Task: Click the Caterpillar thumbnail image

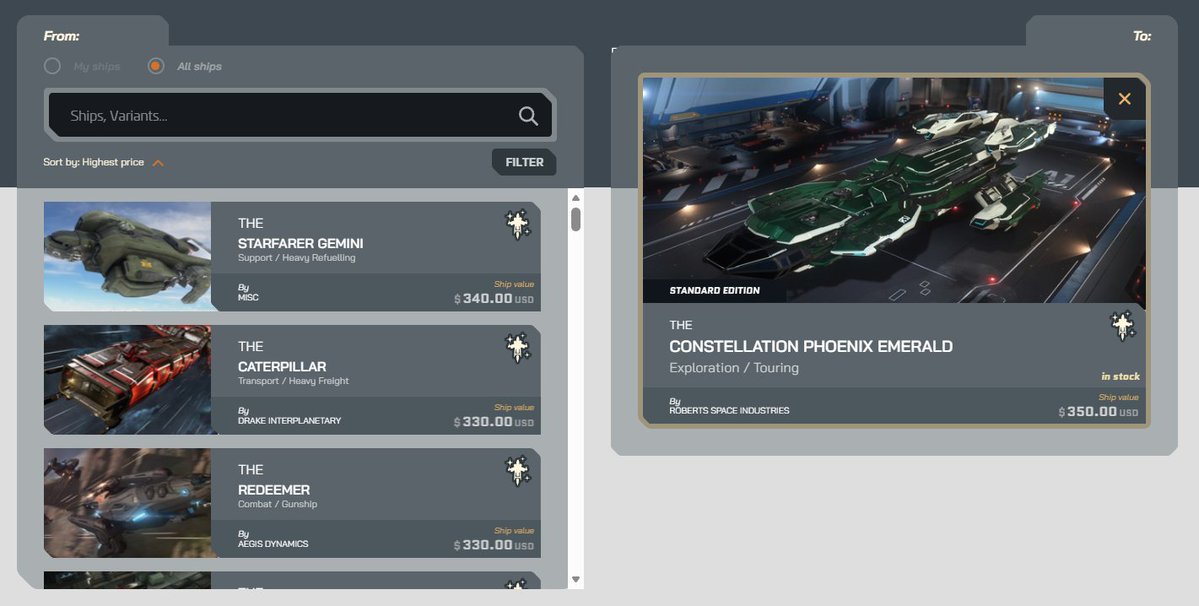Action: 127,380
